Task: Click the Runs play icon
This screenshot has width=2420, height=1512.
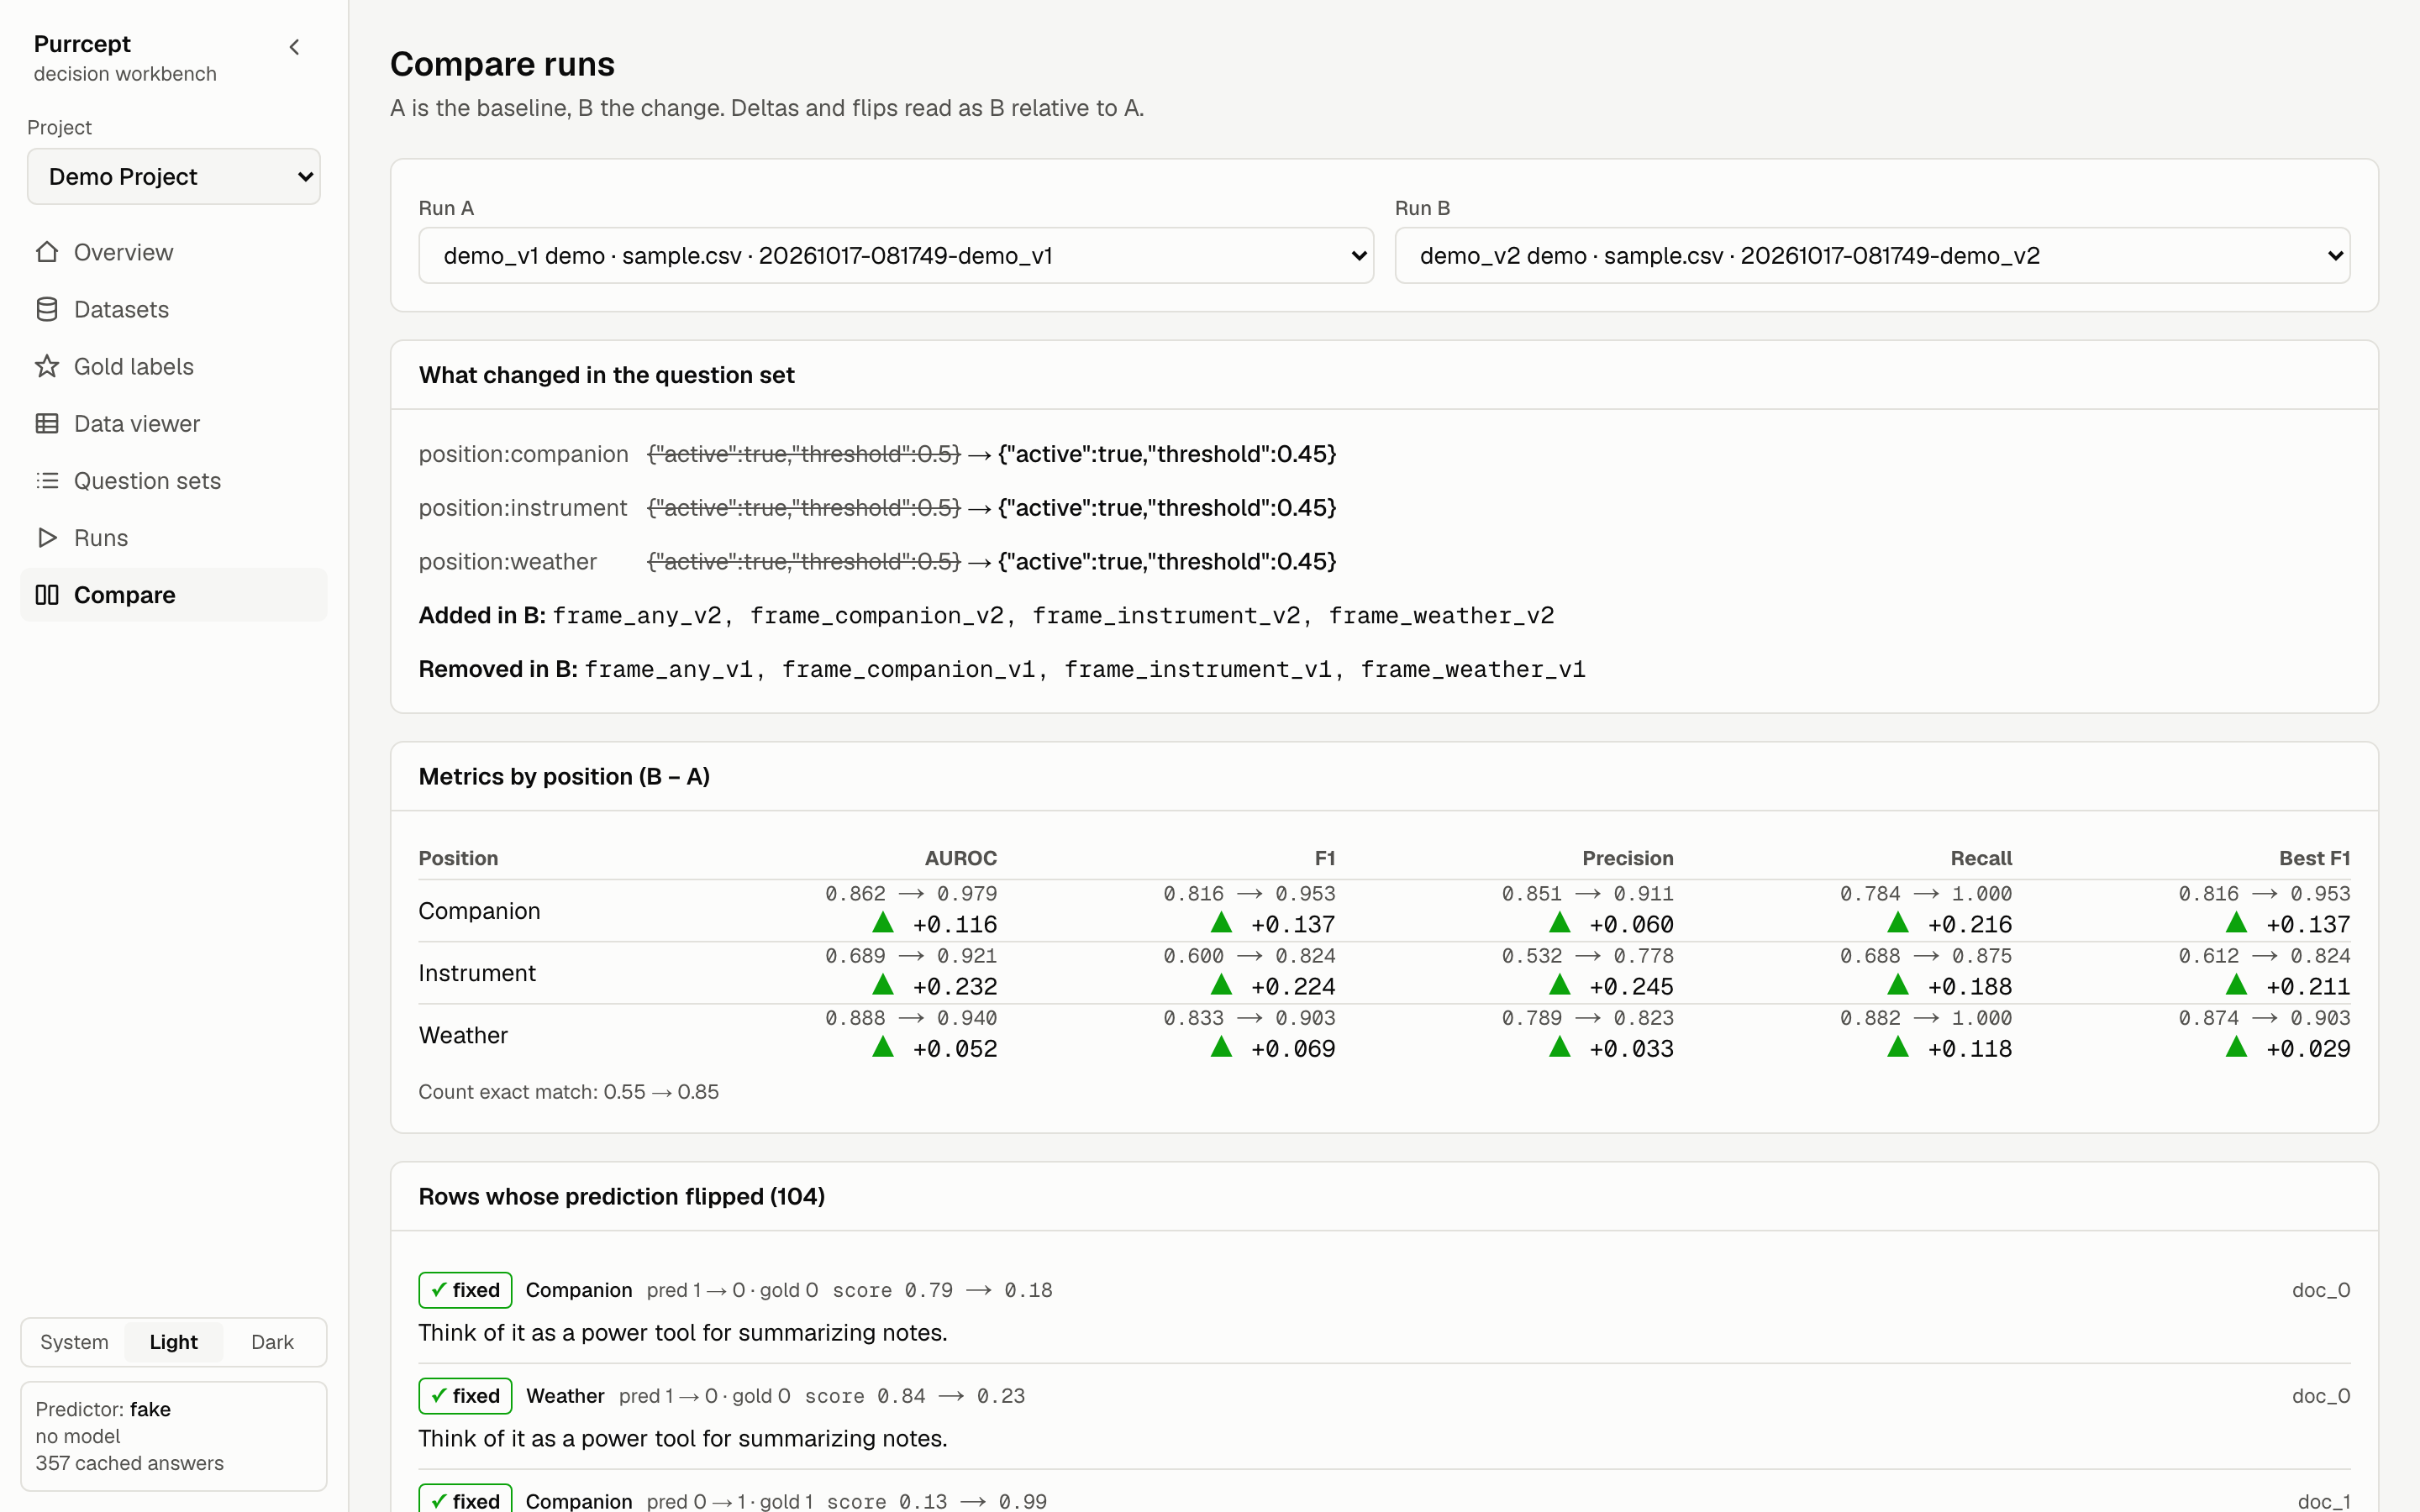Action: click(x=47, y=537)
